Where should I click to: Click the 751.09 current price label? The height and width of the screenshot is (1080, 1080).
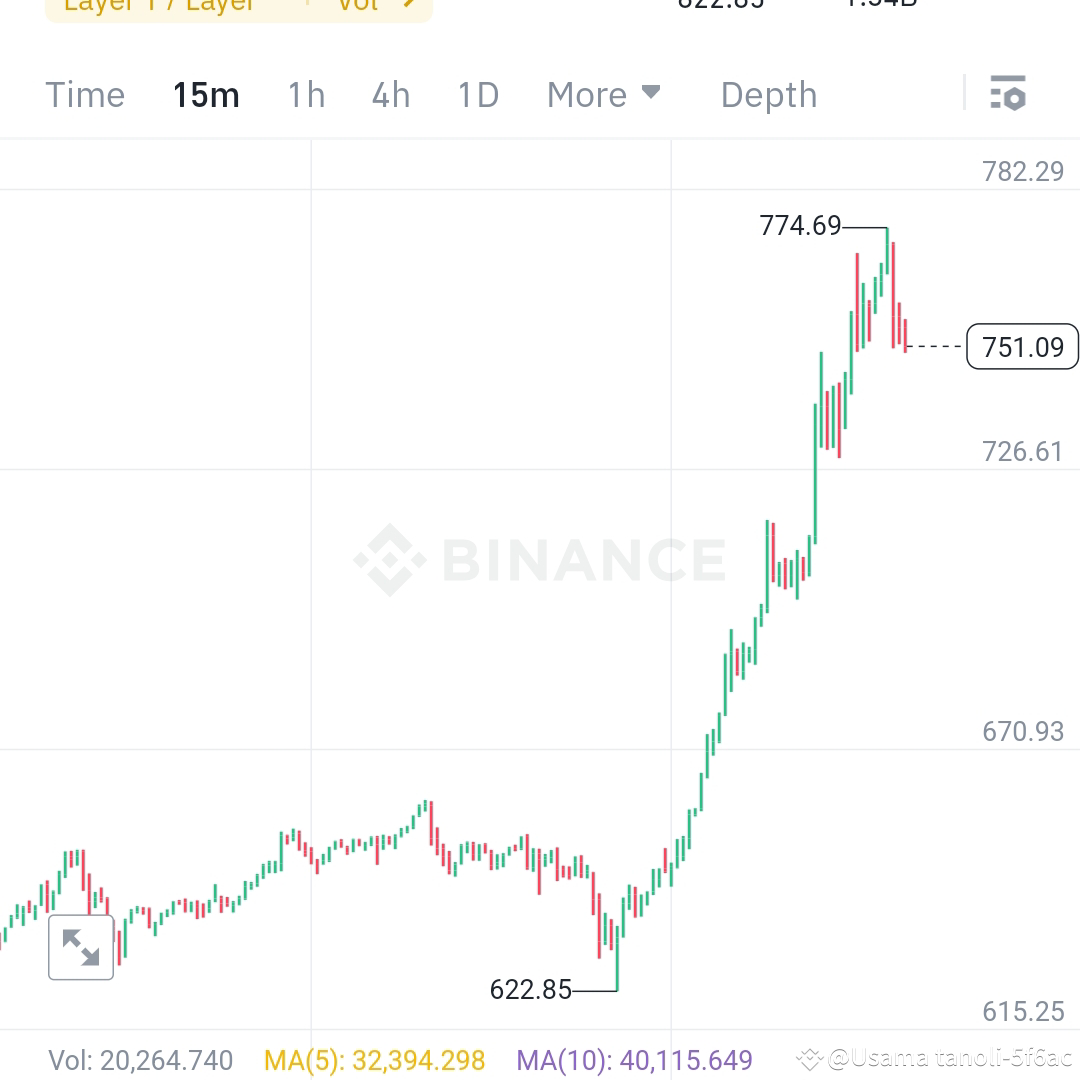pos(1022,347)
